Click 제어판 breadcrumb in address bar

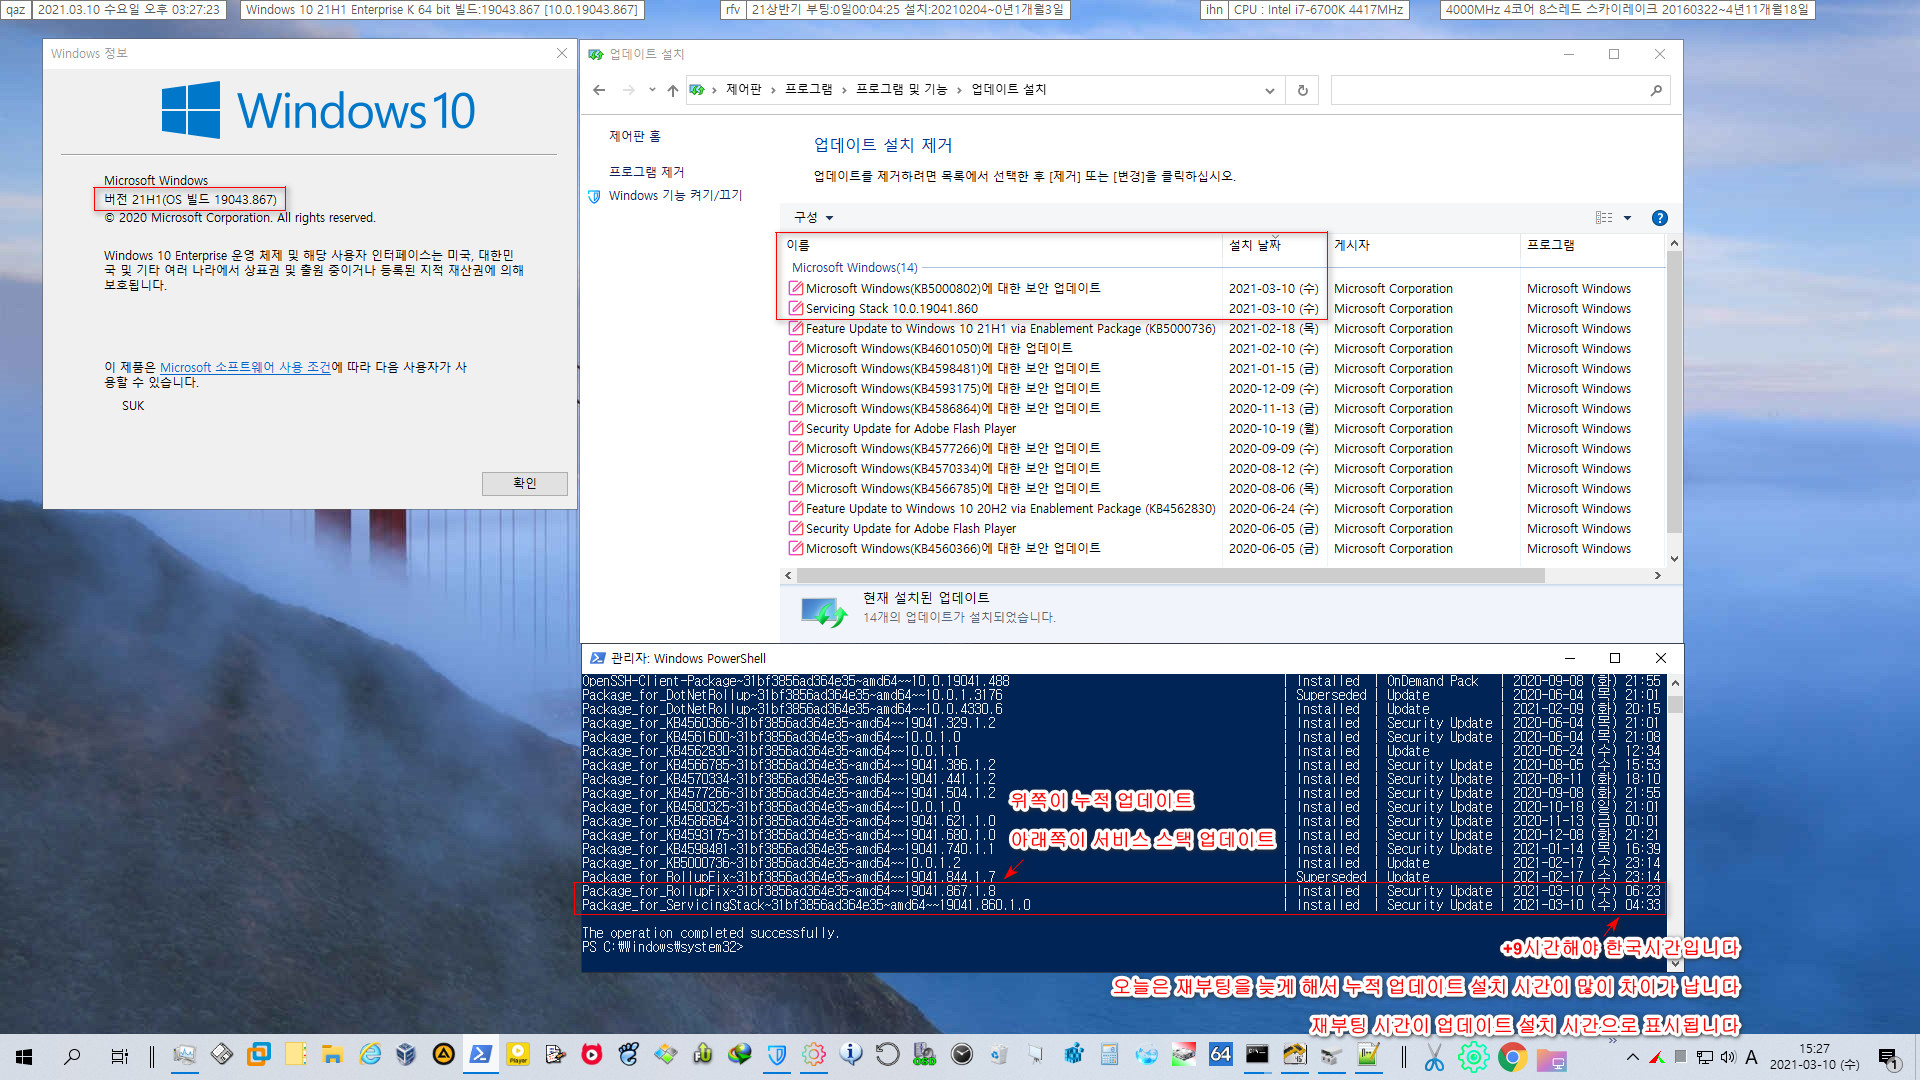743,90
